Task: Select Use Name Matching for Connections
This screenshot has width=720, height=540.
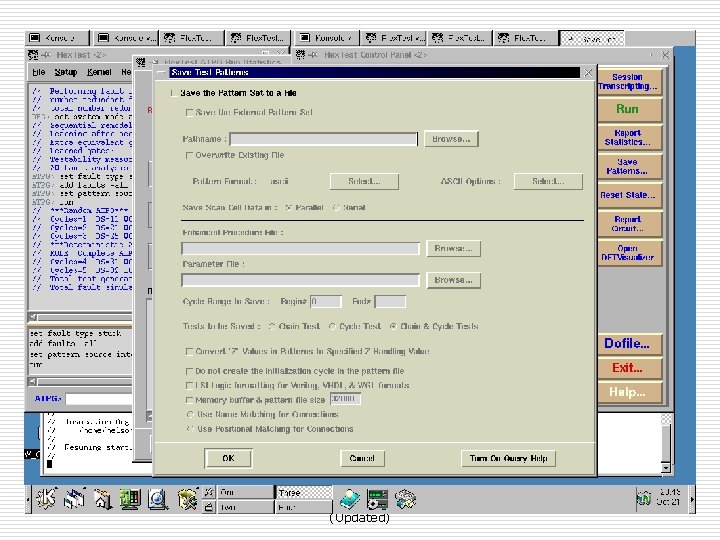Action: 190,415
